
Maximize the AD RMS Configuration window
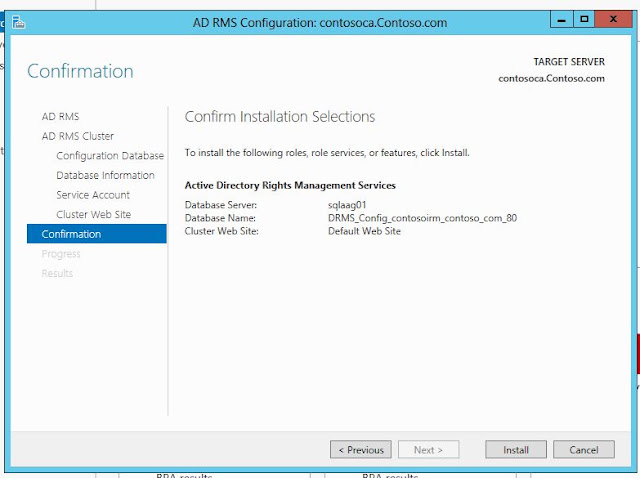(x=584, y=19)
